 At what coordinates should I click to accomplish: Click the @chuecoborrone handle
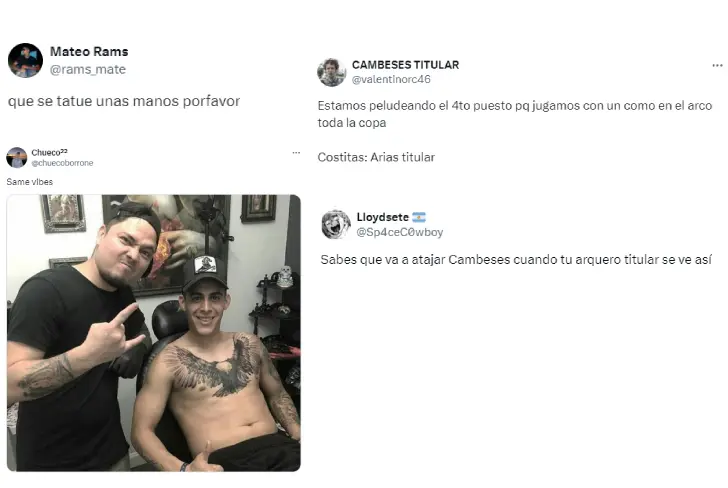click(62, 163)
